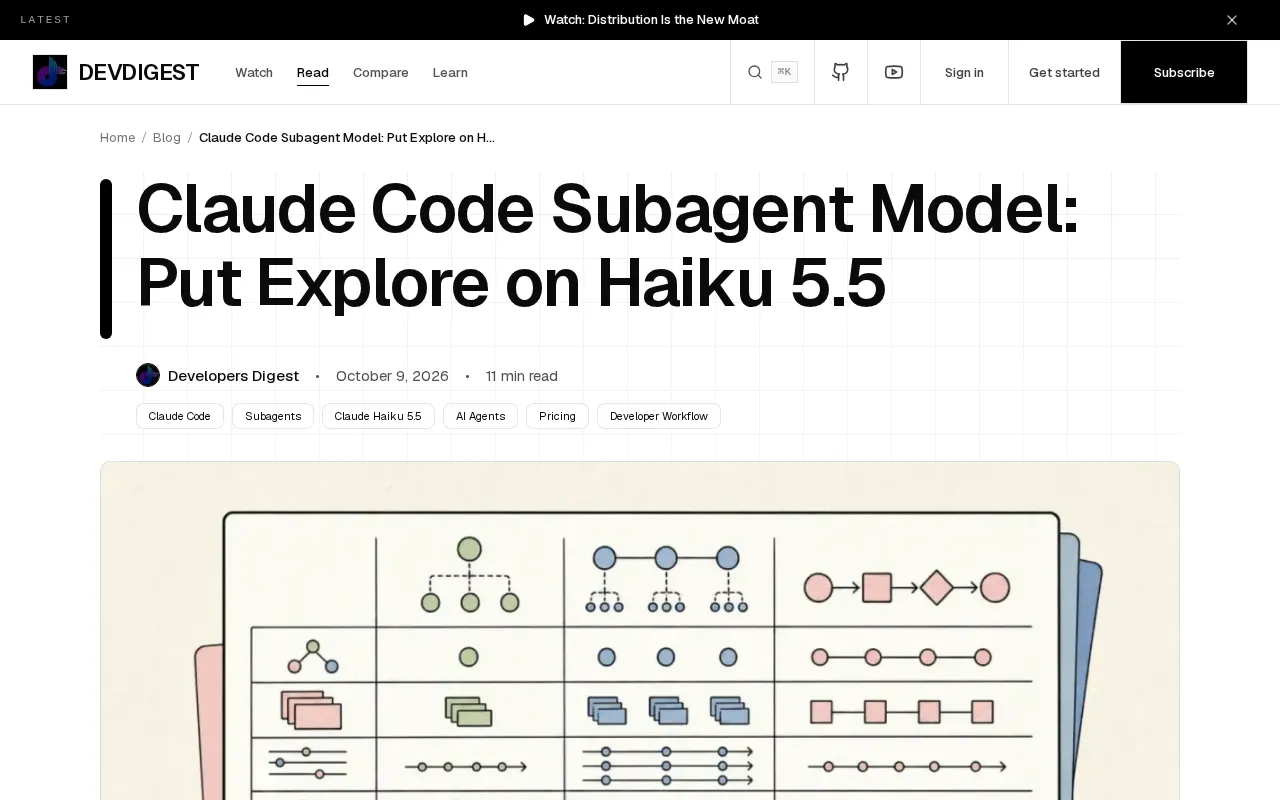
Task: Open the Watch nav menu
Action: click(x=254, y=72)
